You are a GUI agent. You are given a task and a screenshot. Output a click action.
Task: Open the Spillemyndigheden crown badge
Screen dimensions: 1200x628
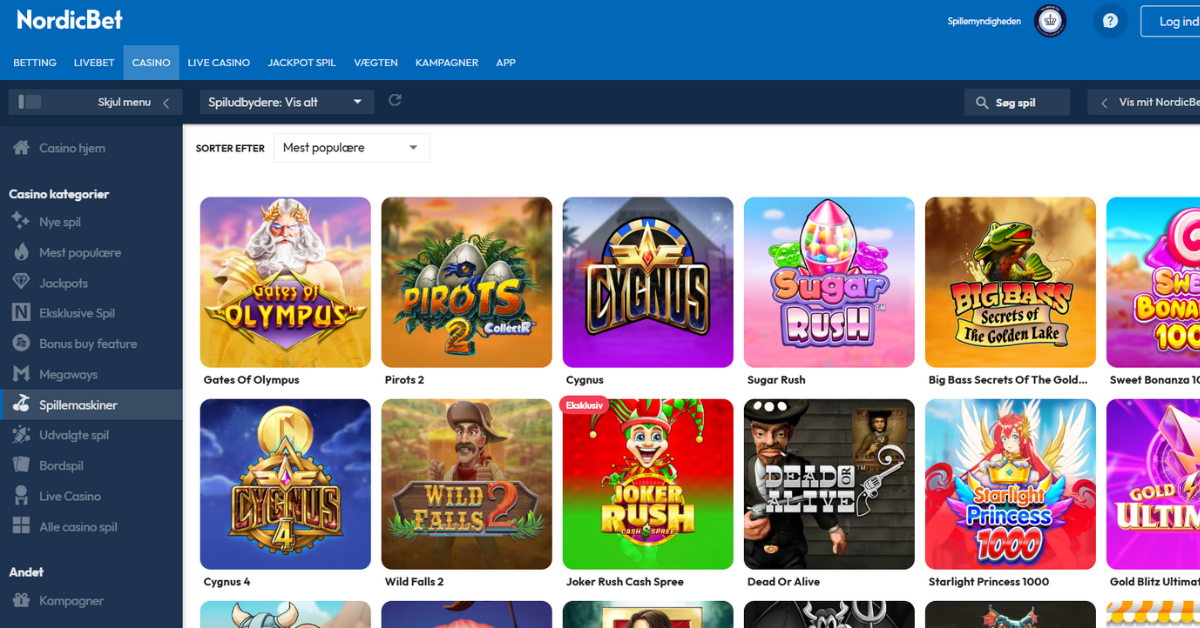1049,21
